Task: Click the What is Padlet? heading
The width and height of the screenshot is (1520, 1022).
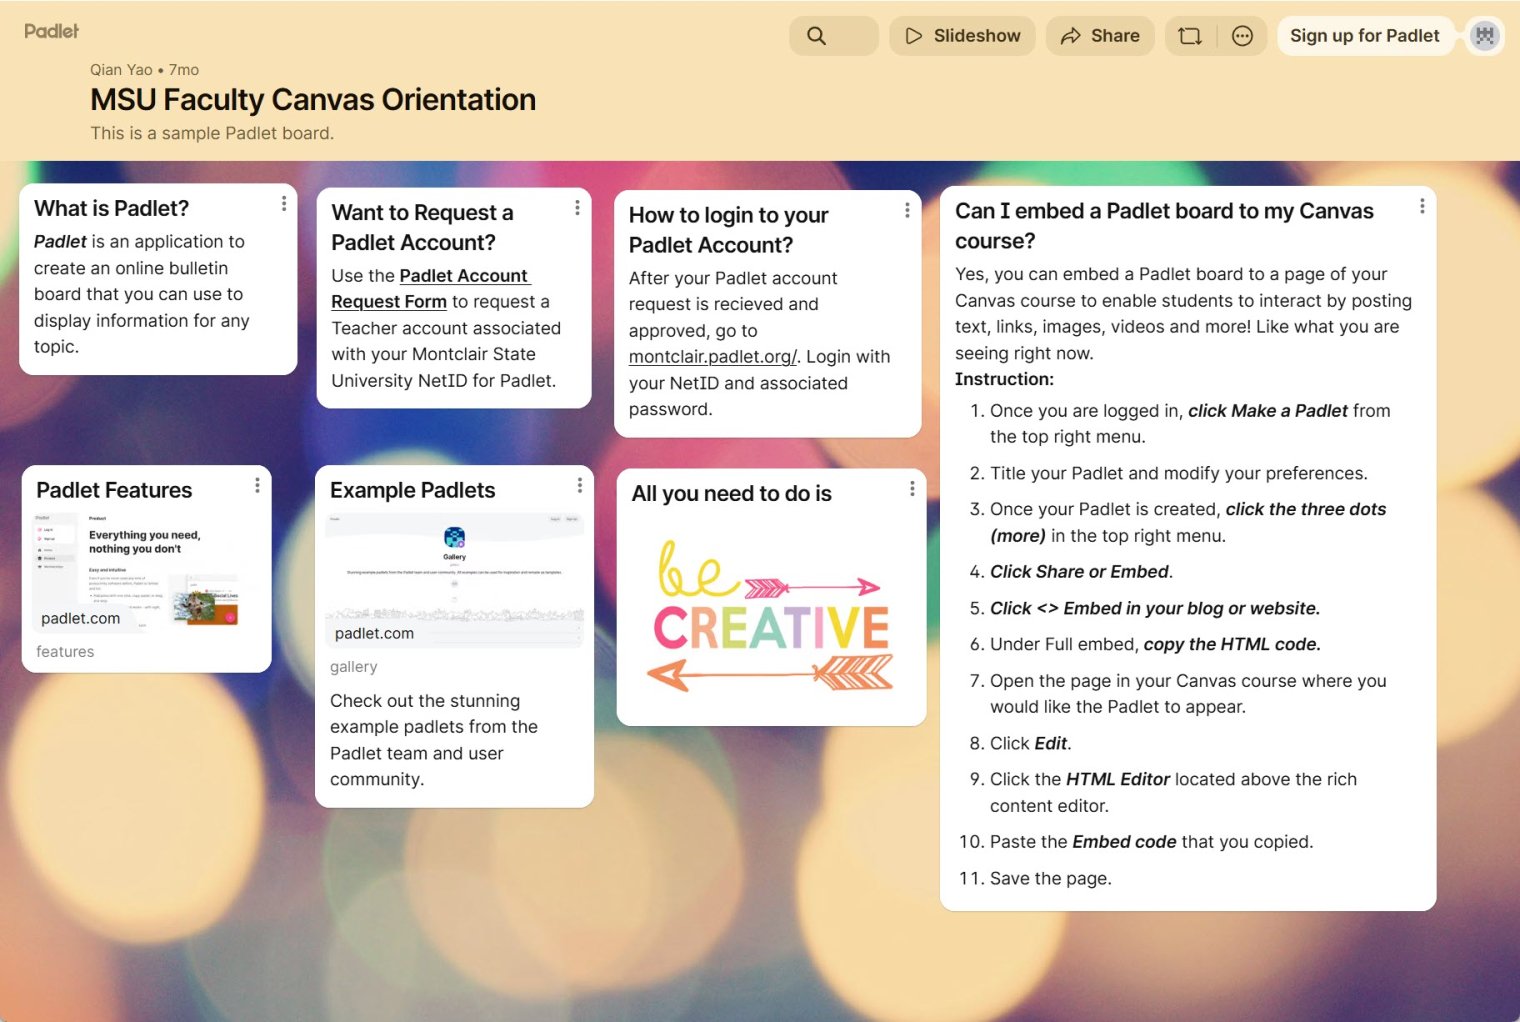Action: pyautogui.click(x=111, y=208)
